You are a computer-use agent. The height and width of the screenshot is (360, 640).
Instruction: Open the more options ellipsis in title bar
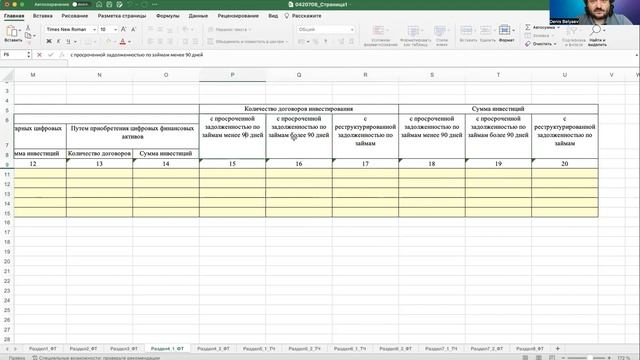(x=155, y=4)
